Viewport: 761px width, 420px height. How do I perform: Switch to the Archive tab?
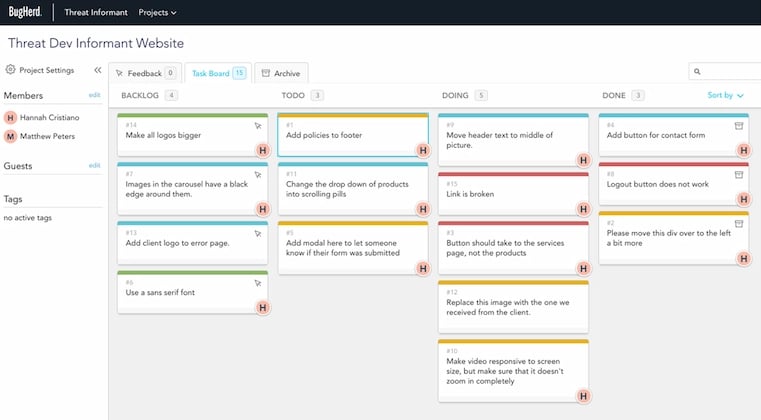[x=280, y=73]
